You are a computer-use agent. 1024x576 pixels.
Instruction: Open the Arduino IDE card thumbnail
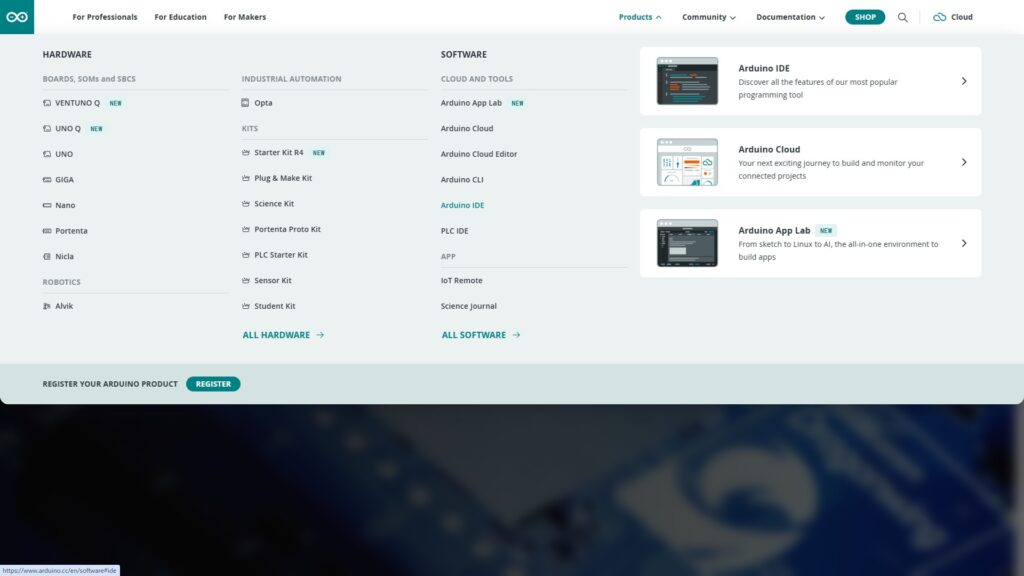(687, 81)
